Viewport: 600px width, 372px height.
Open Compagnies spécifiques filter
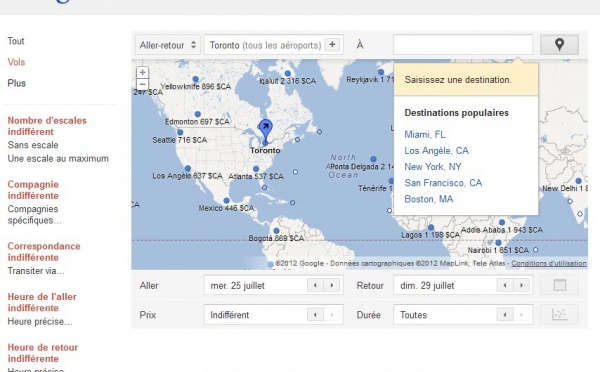click(34, 215)
